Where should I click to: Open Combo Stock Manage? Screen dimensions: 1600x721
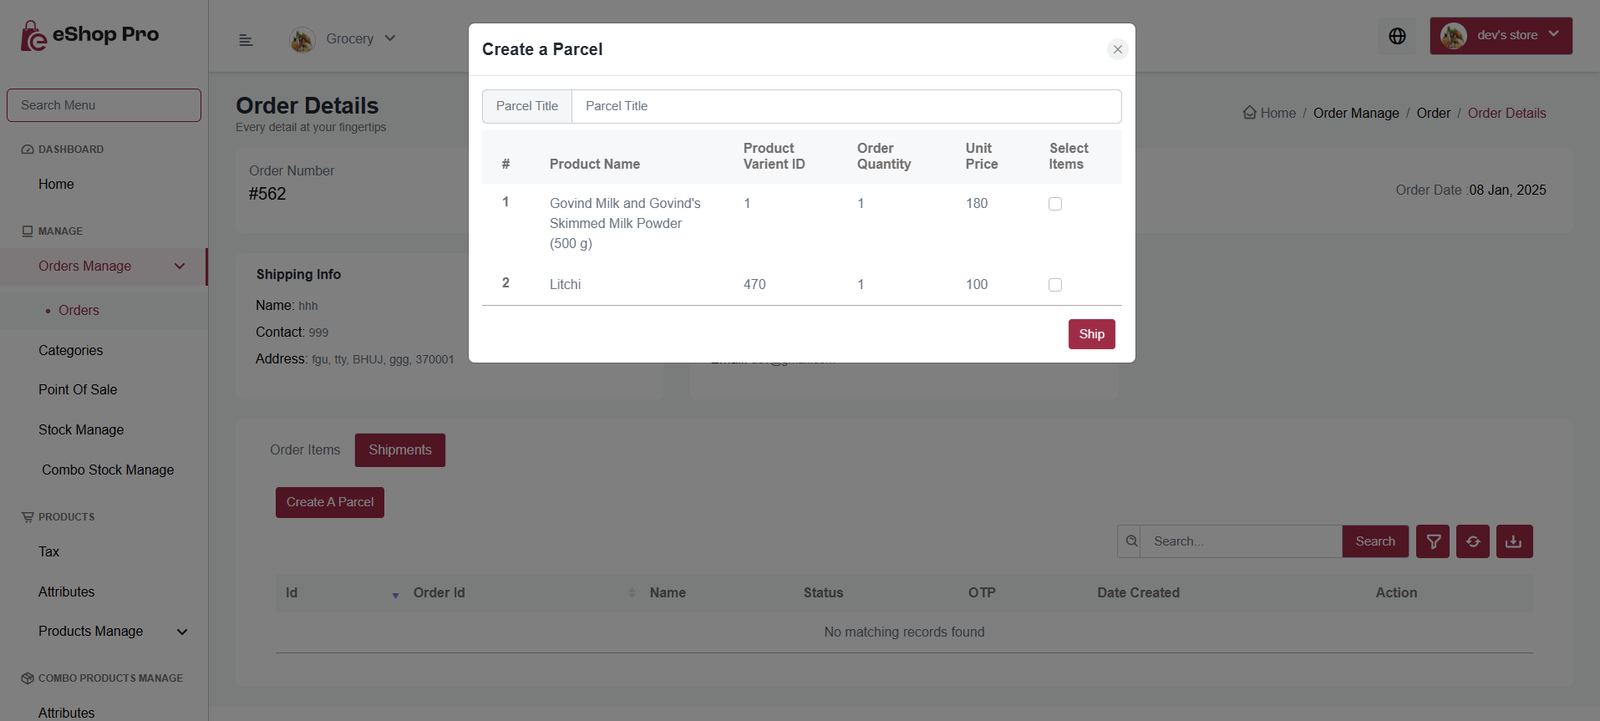tap(108, 470)
